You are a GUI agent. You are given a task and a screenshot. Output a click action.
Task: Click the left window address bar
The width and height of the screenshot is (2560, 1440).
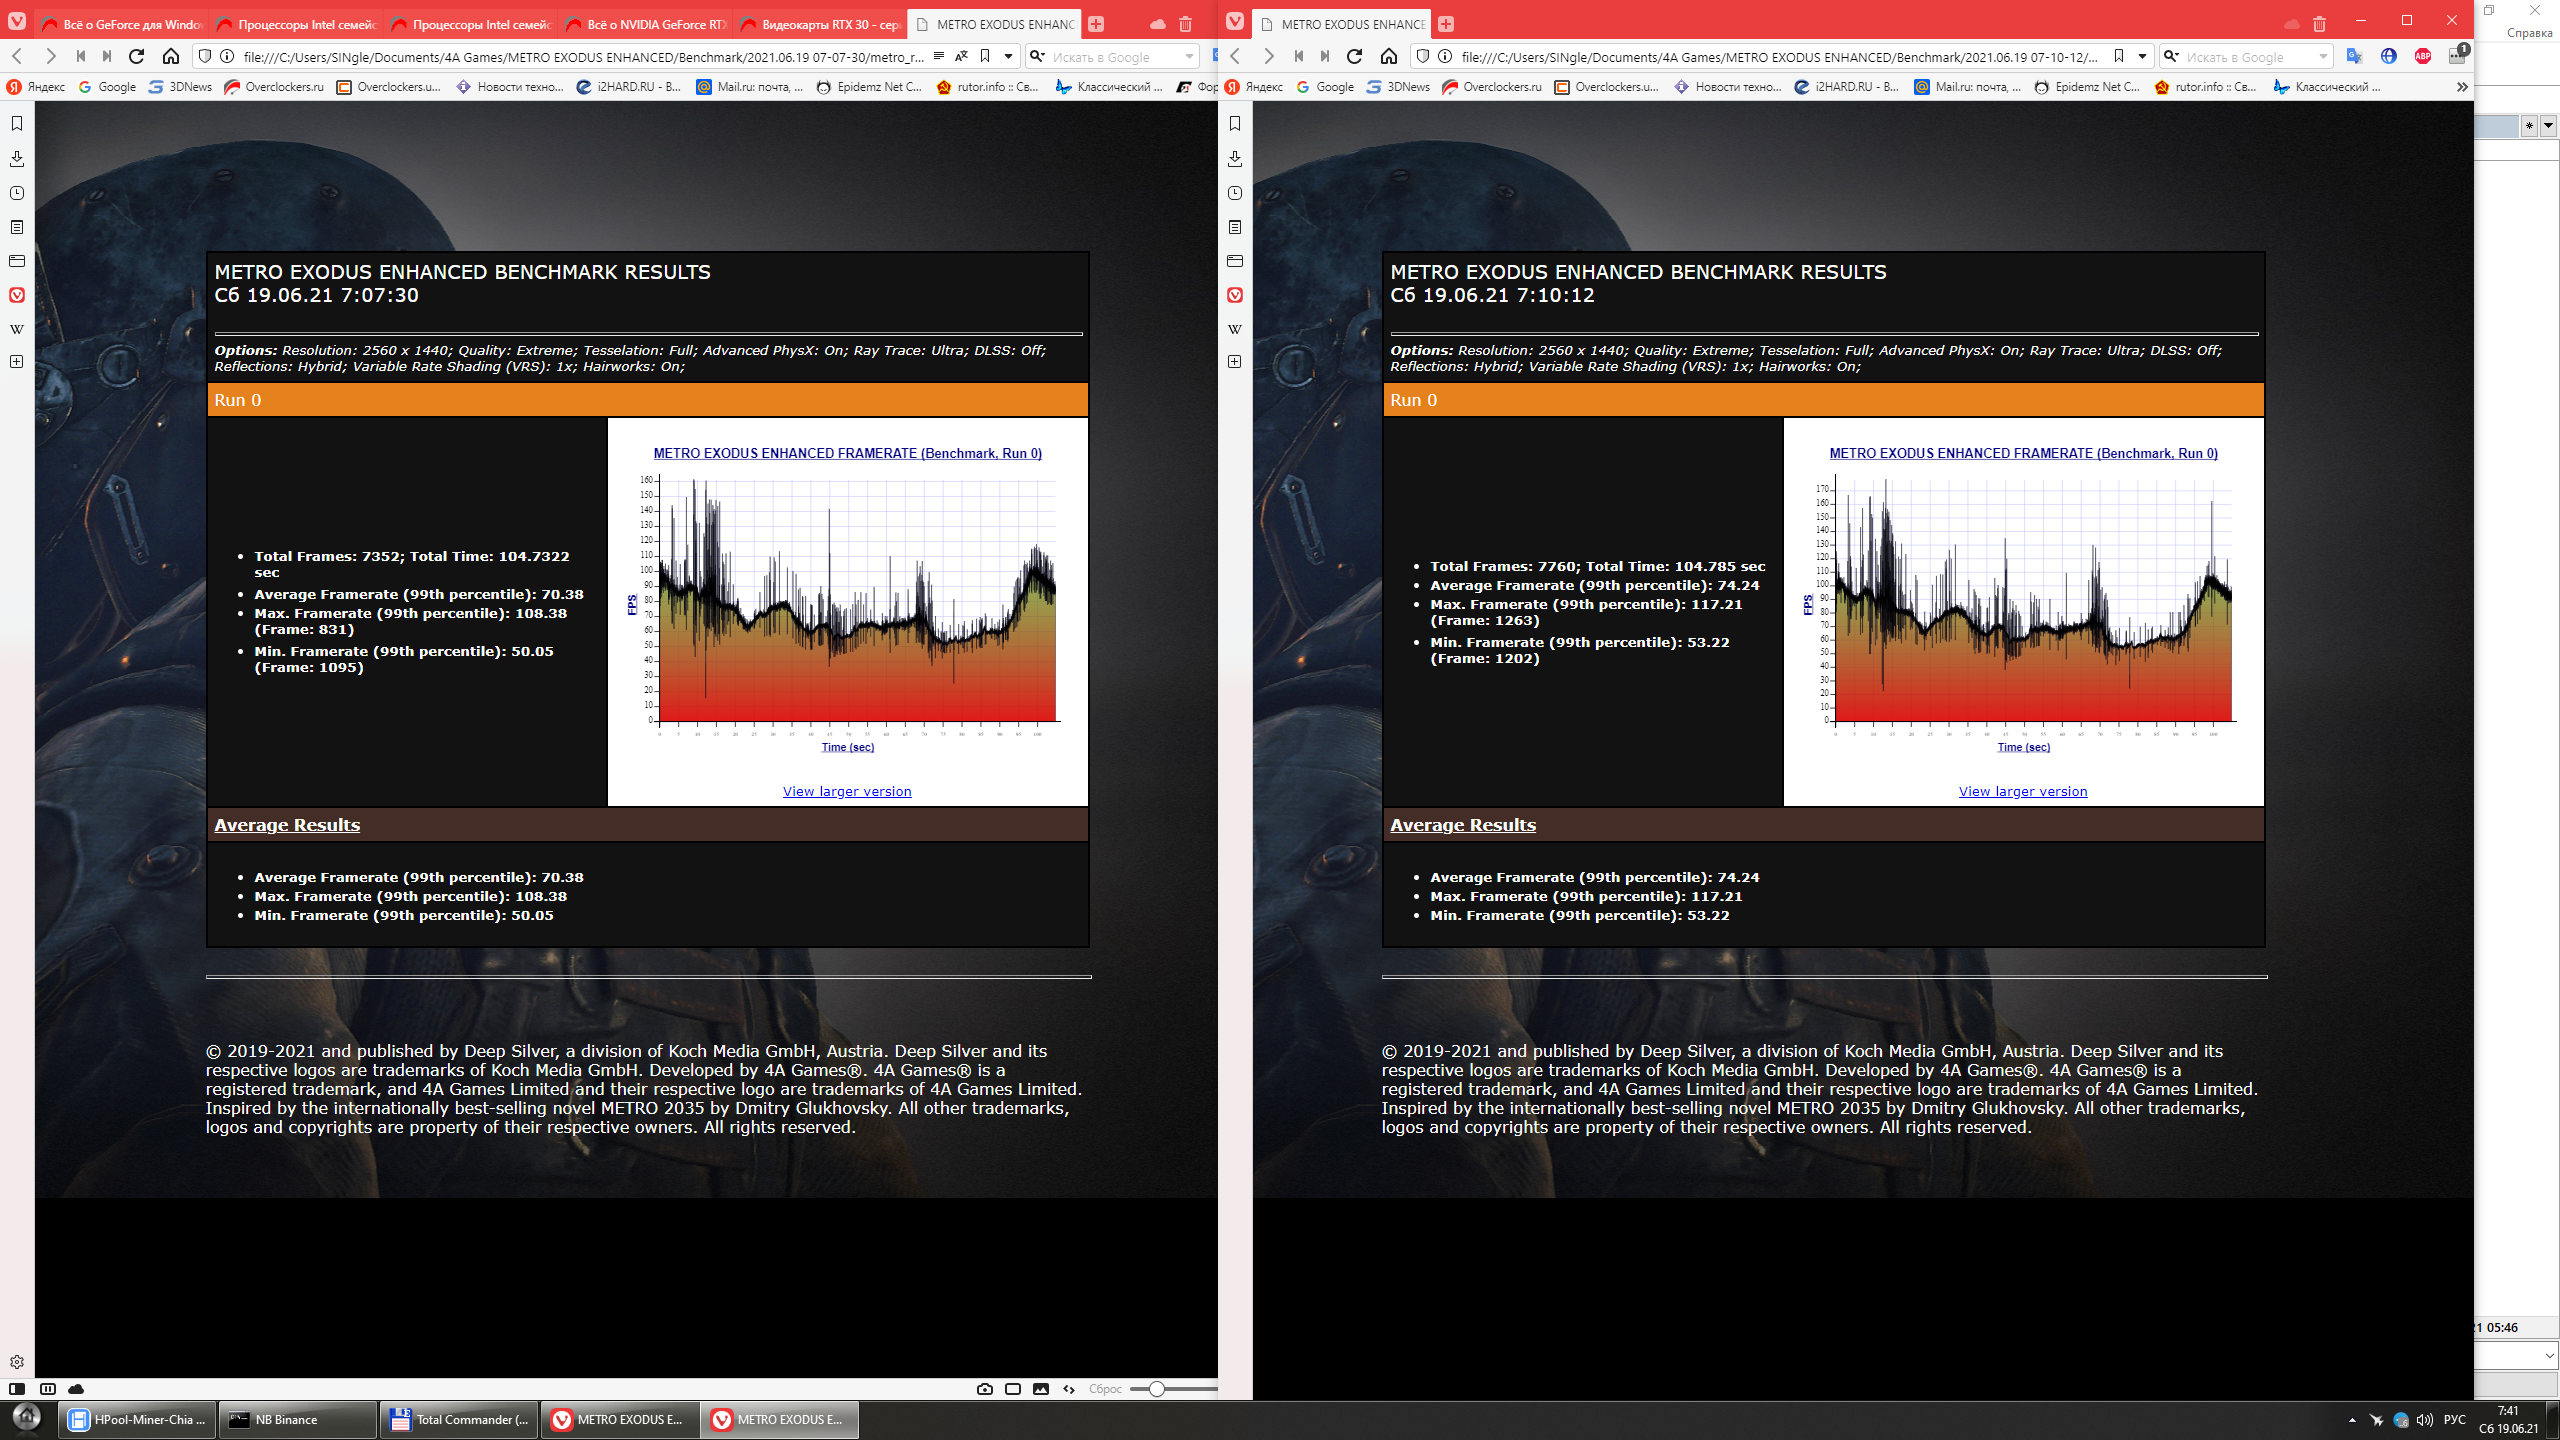582,57
